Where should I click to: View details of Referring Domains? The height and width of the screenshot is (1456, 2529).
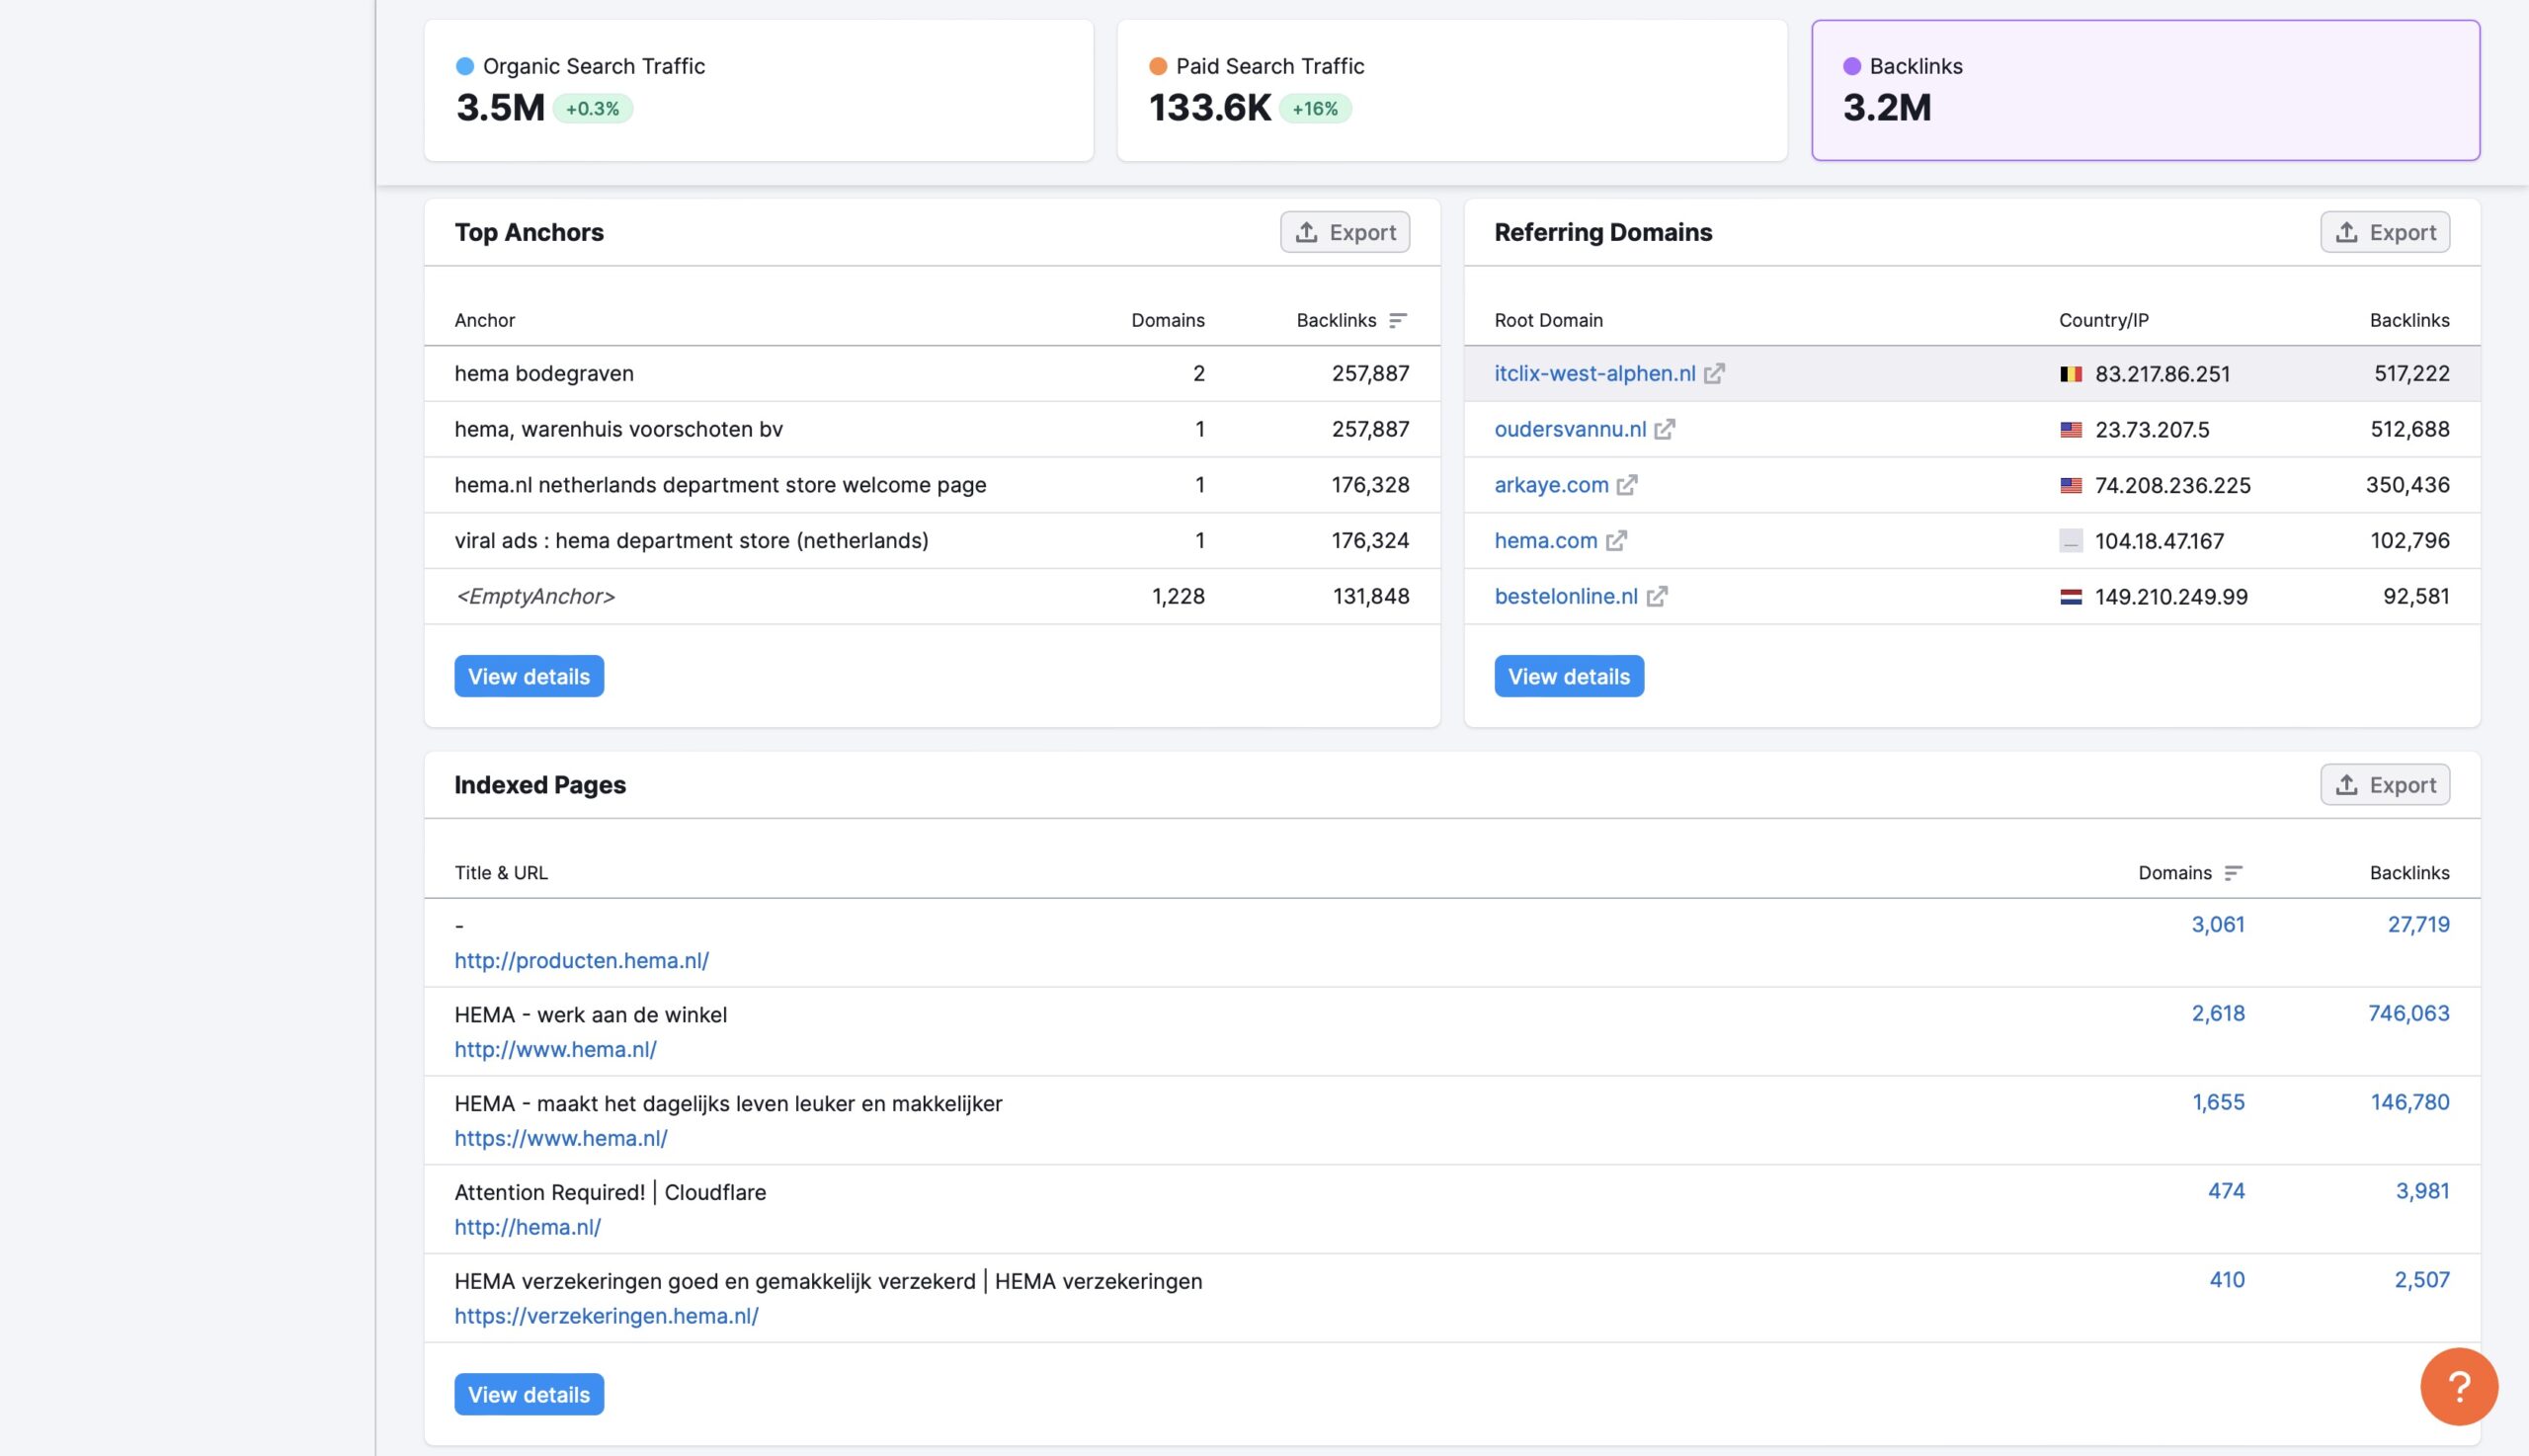1569,676
